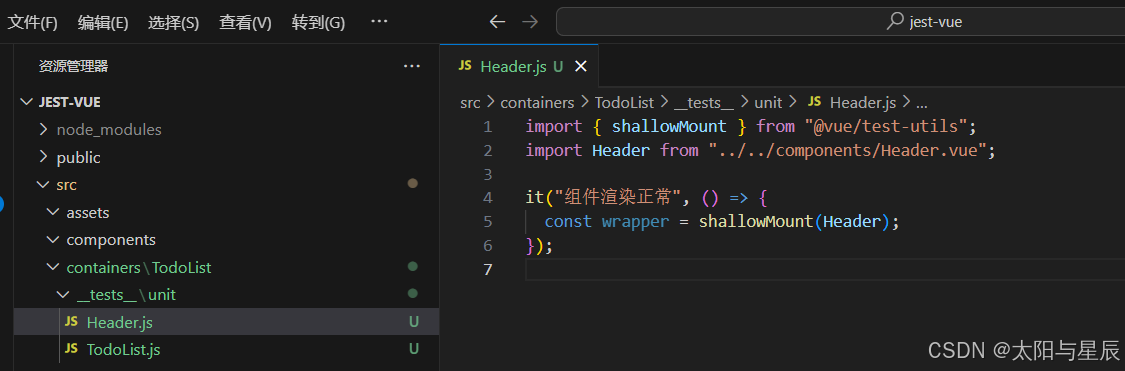Click the U git status beside Header.js
Viewport: 1125px width, 371px height.
tap(413, 322)
